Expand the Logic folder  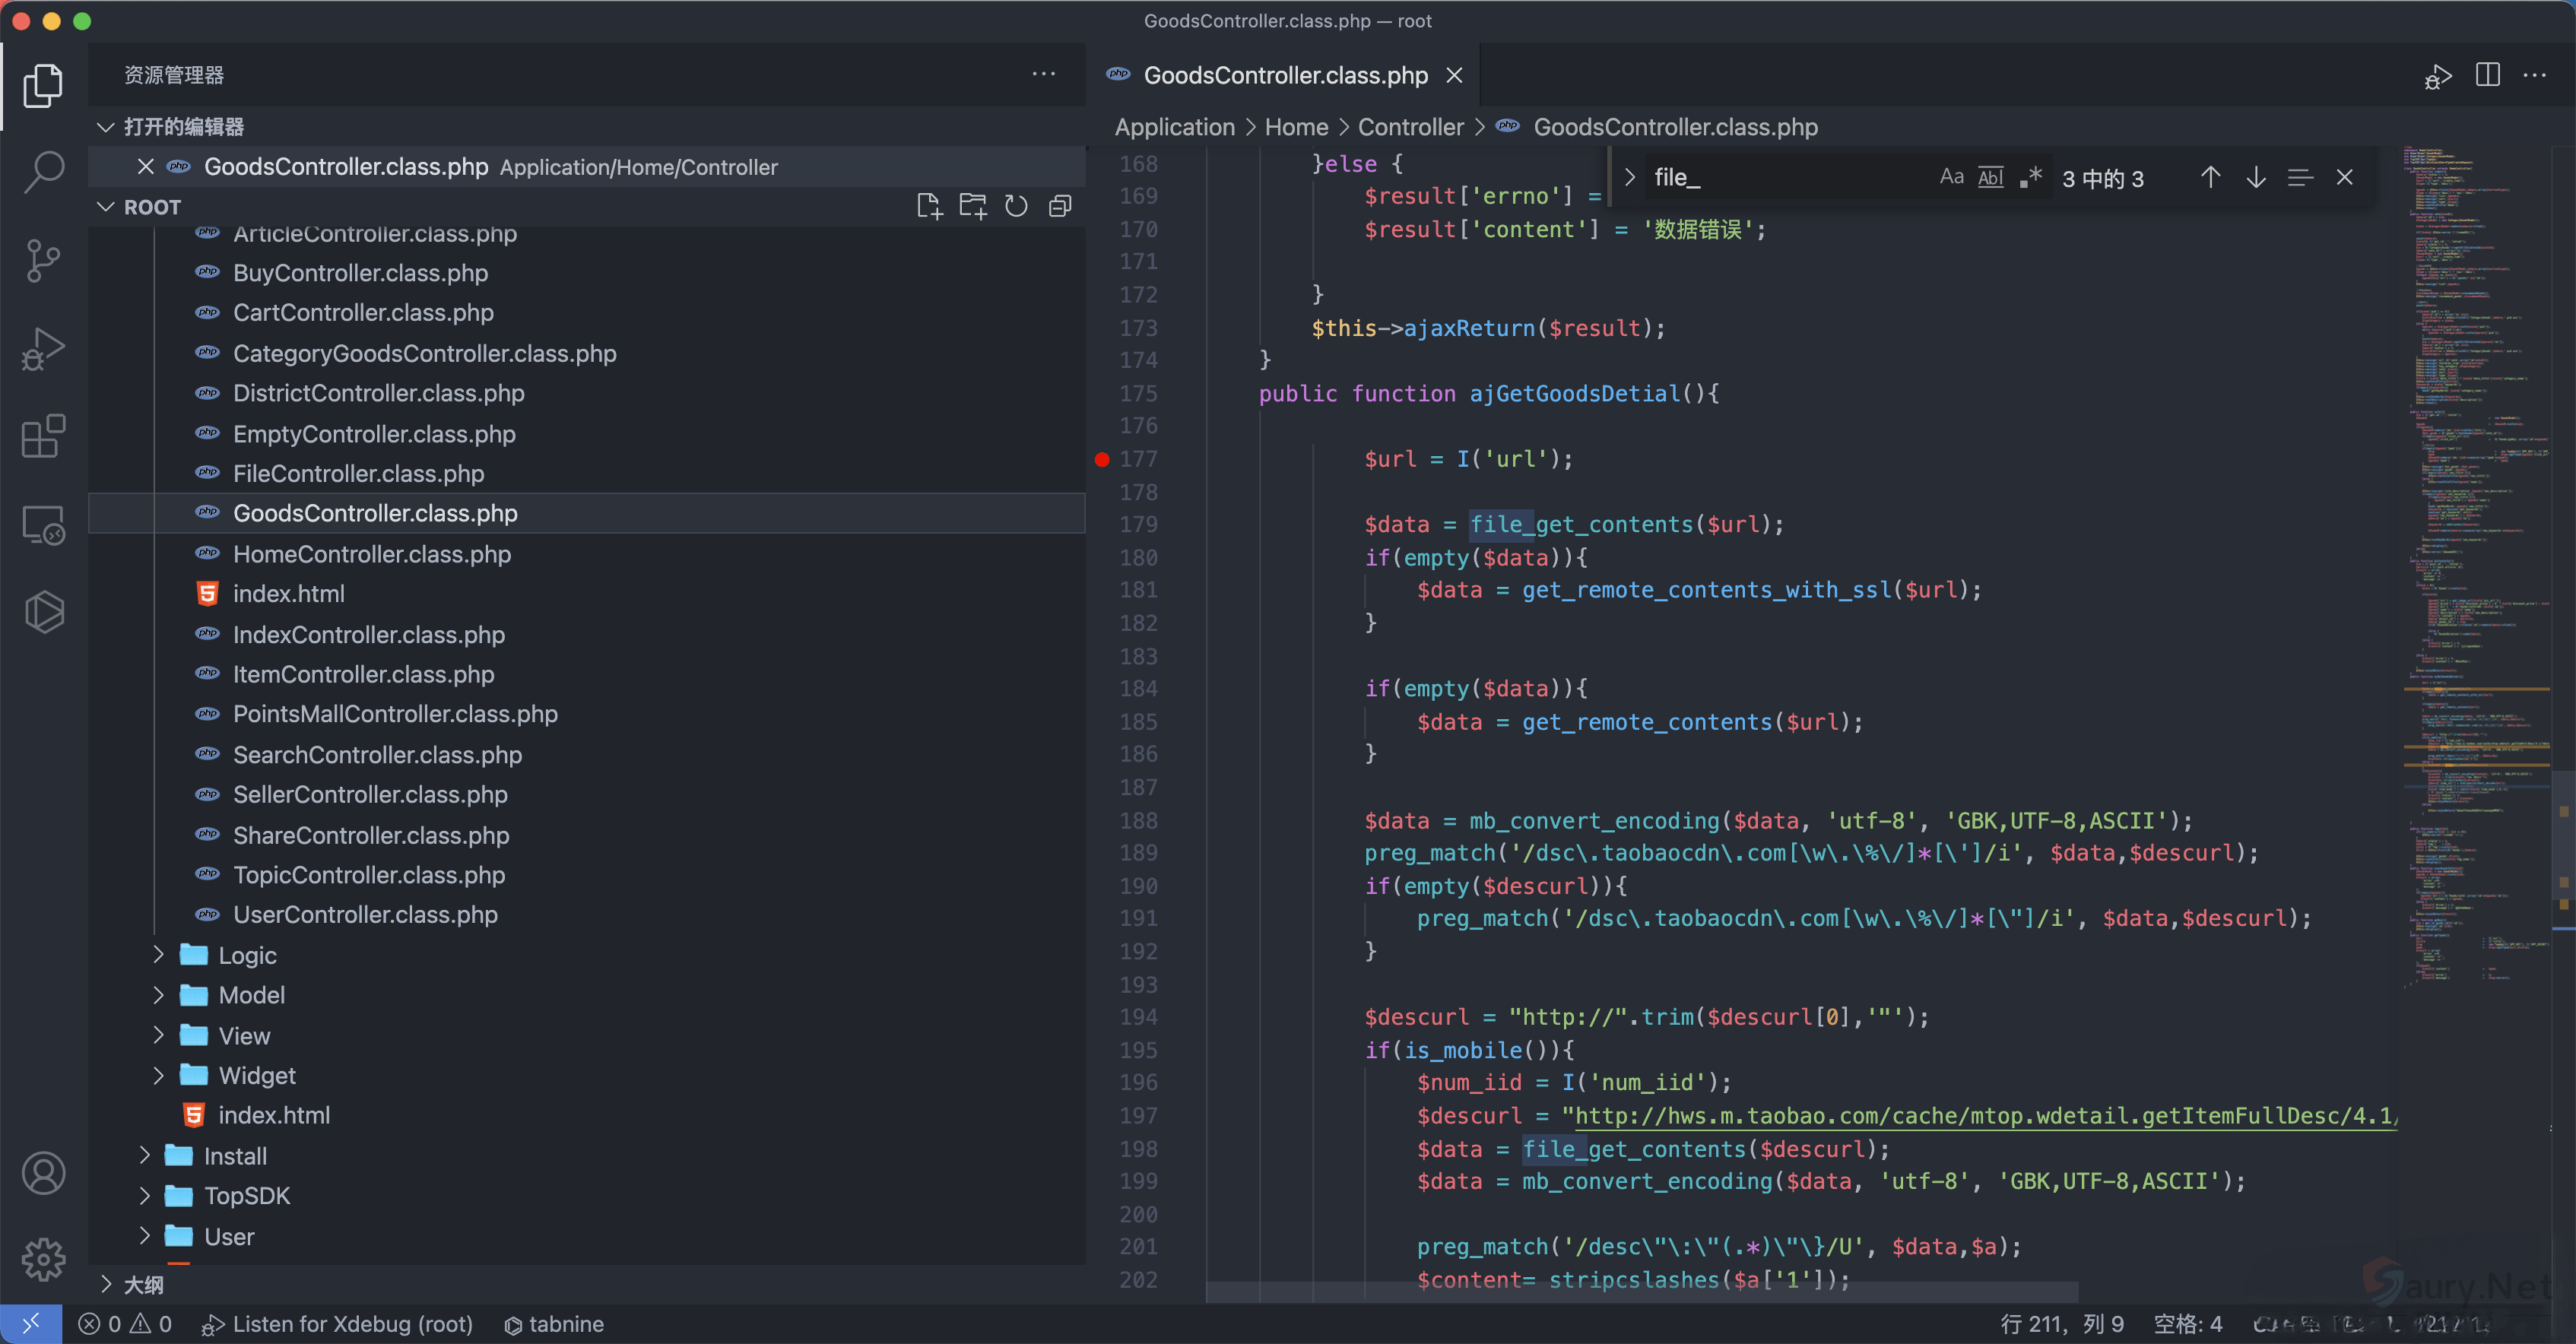click(x=247, y=955)
